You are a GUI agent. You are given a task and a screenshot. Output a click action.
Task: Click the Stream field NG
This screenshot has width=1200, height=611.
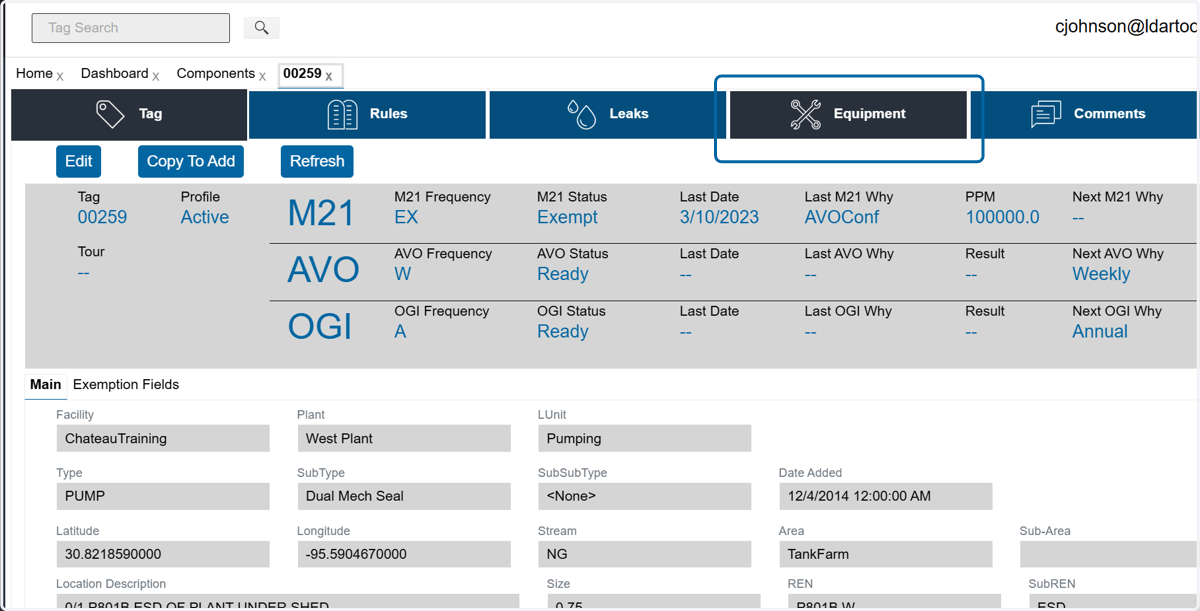click(x=645, y=554)
